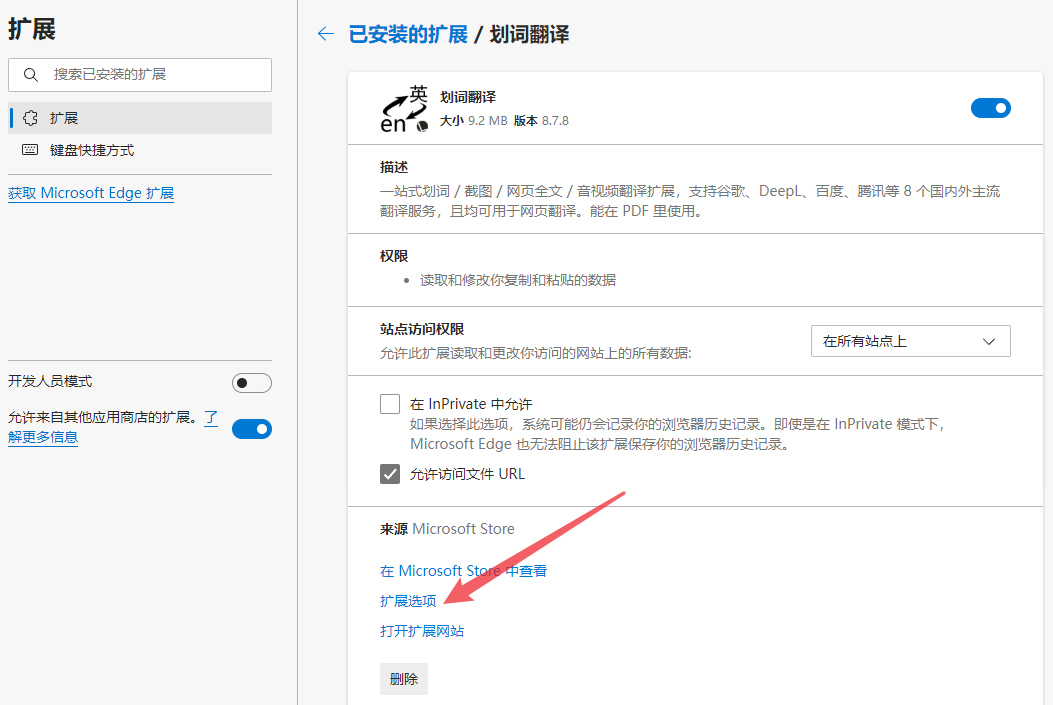
Task: Click the 读取和修改你复制和粘贴的数据 permission text
Action: [x=518, y=280]
